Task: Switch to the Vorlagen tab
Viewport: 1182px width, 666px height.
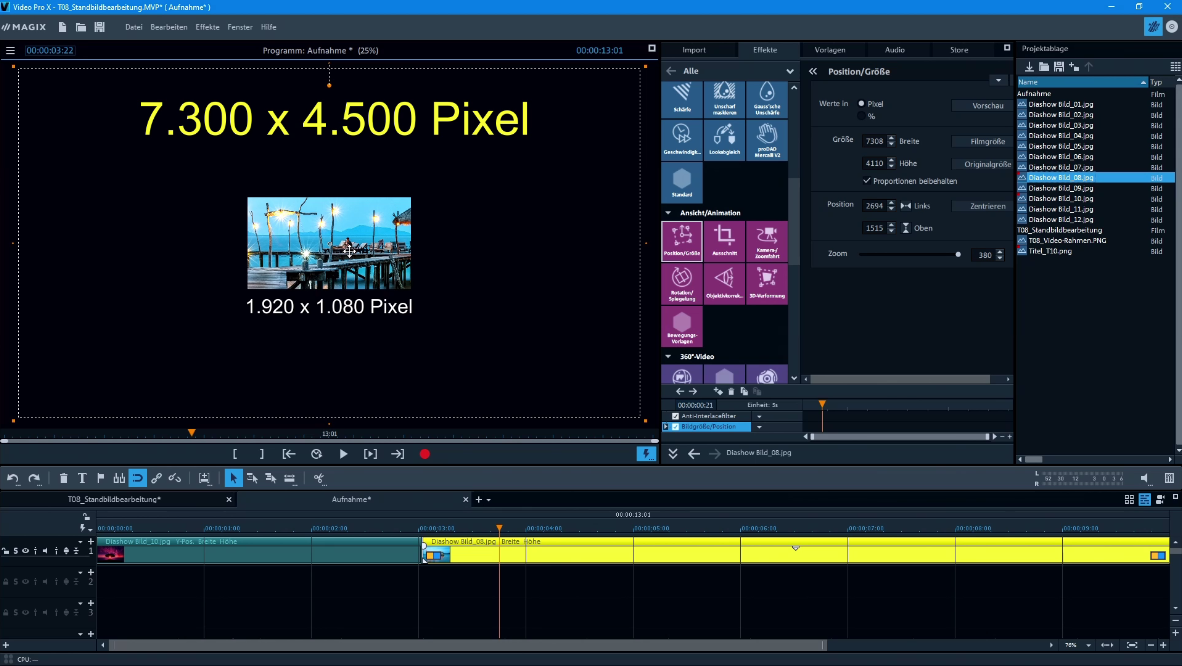Action: pyautogui.click(x=832, y=49)
